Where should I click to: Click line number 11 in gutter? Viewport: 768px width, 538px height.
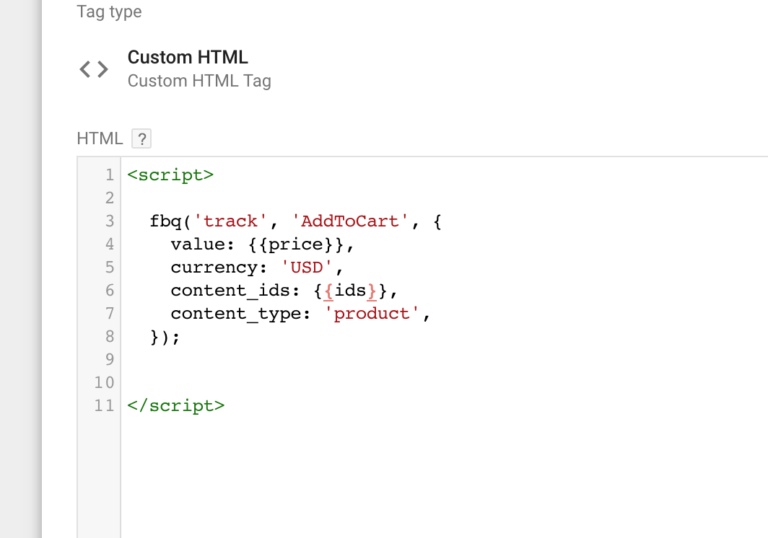pyautogui.click(x=104, y=406)
